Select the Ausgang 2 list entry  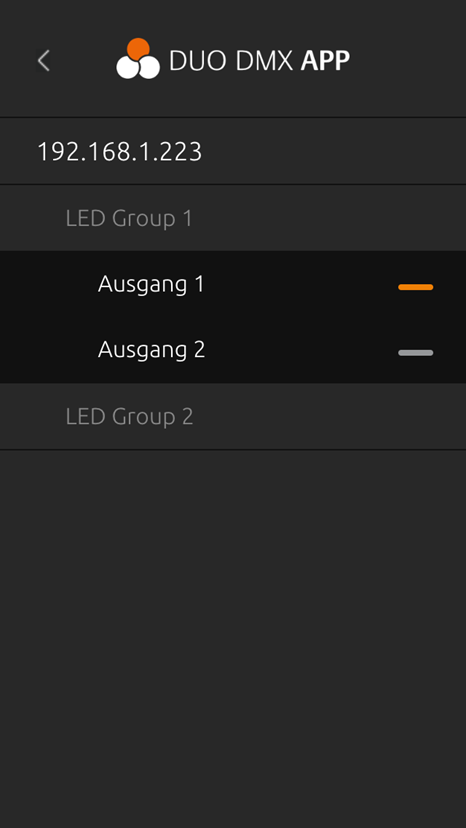(233, 350)
